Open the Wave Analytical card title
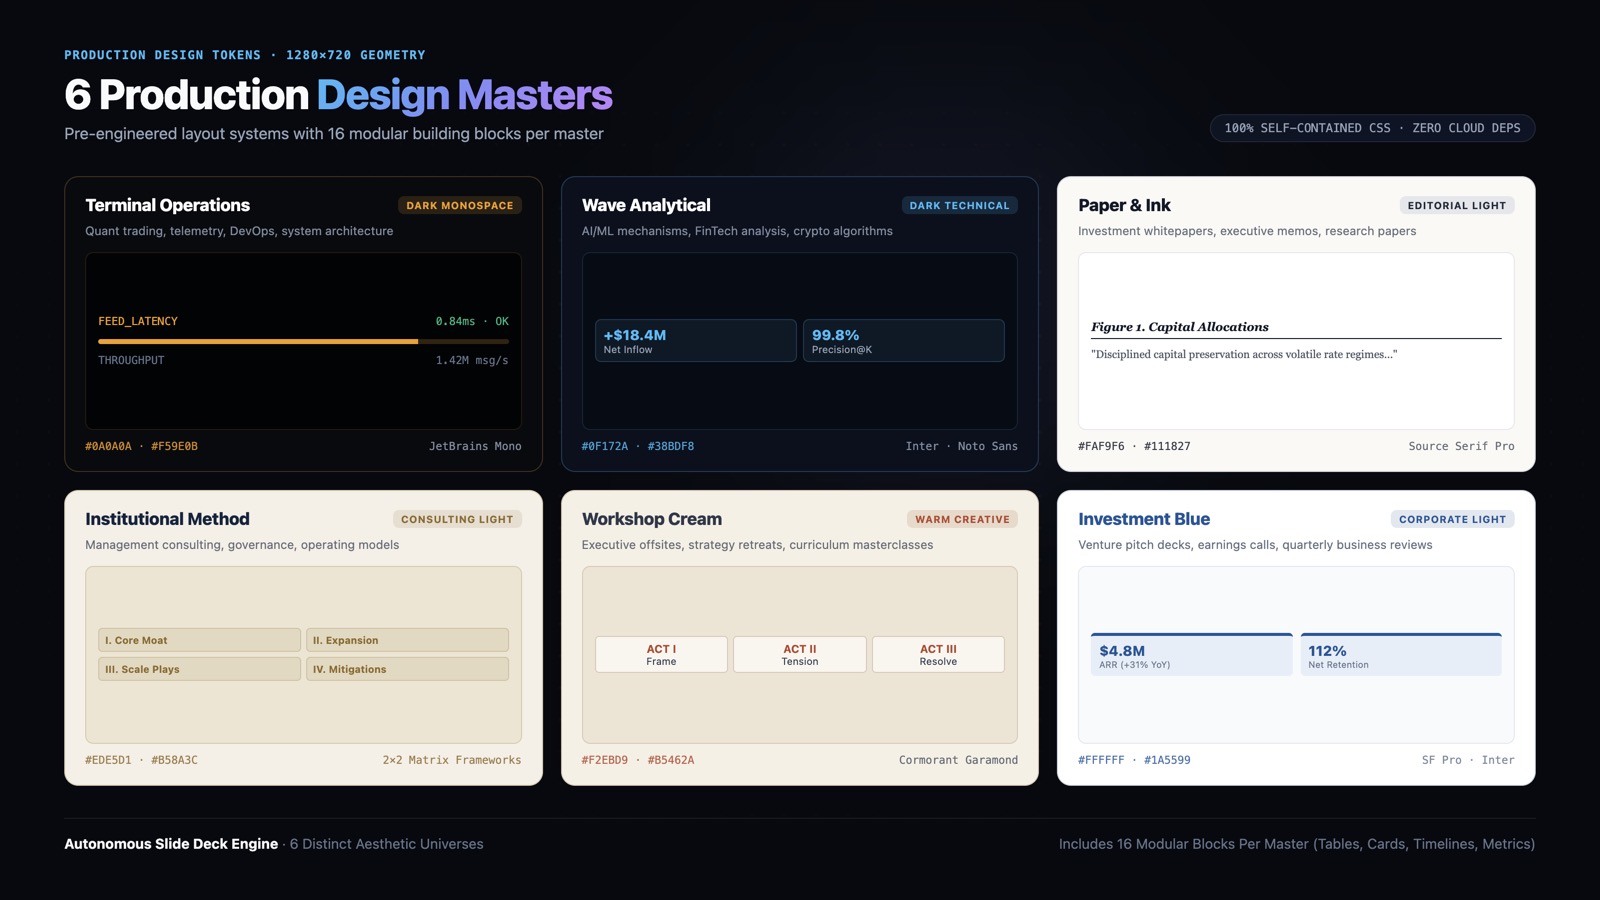Screen dimensions: 1600x900 (x=646, y=205)
